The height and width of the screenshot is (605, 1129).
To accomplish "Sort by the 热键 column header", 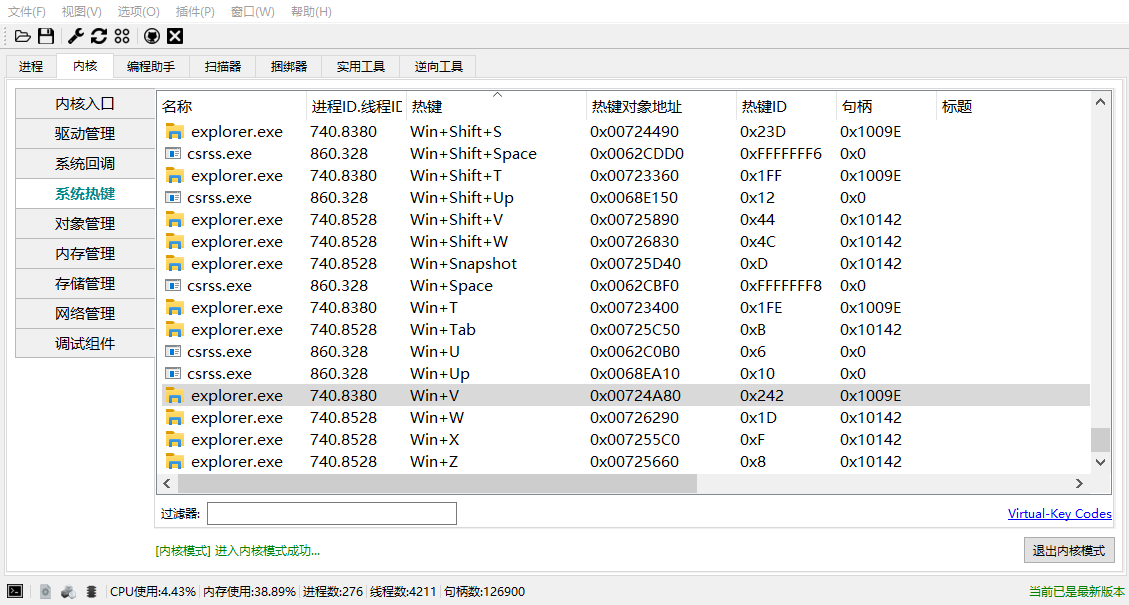I will click(x=427, y=107).
